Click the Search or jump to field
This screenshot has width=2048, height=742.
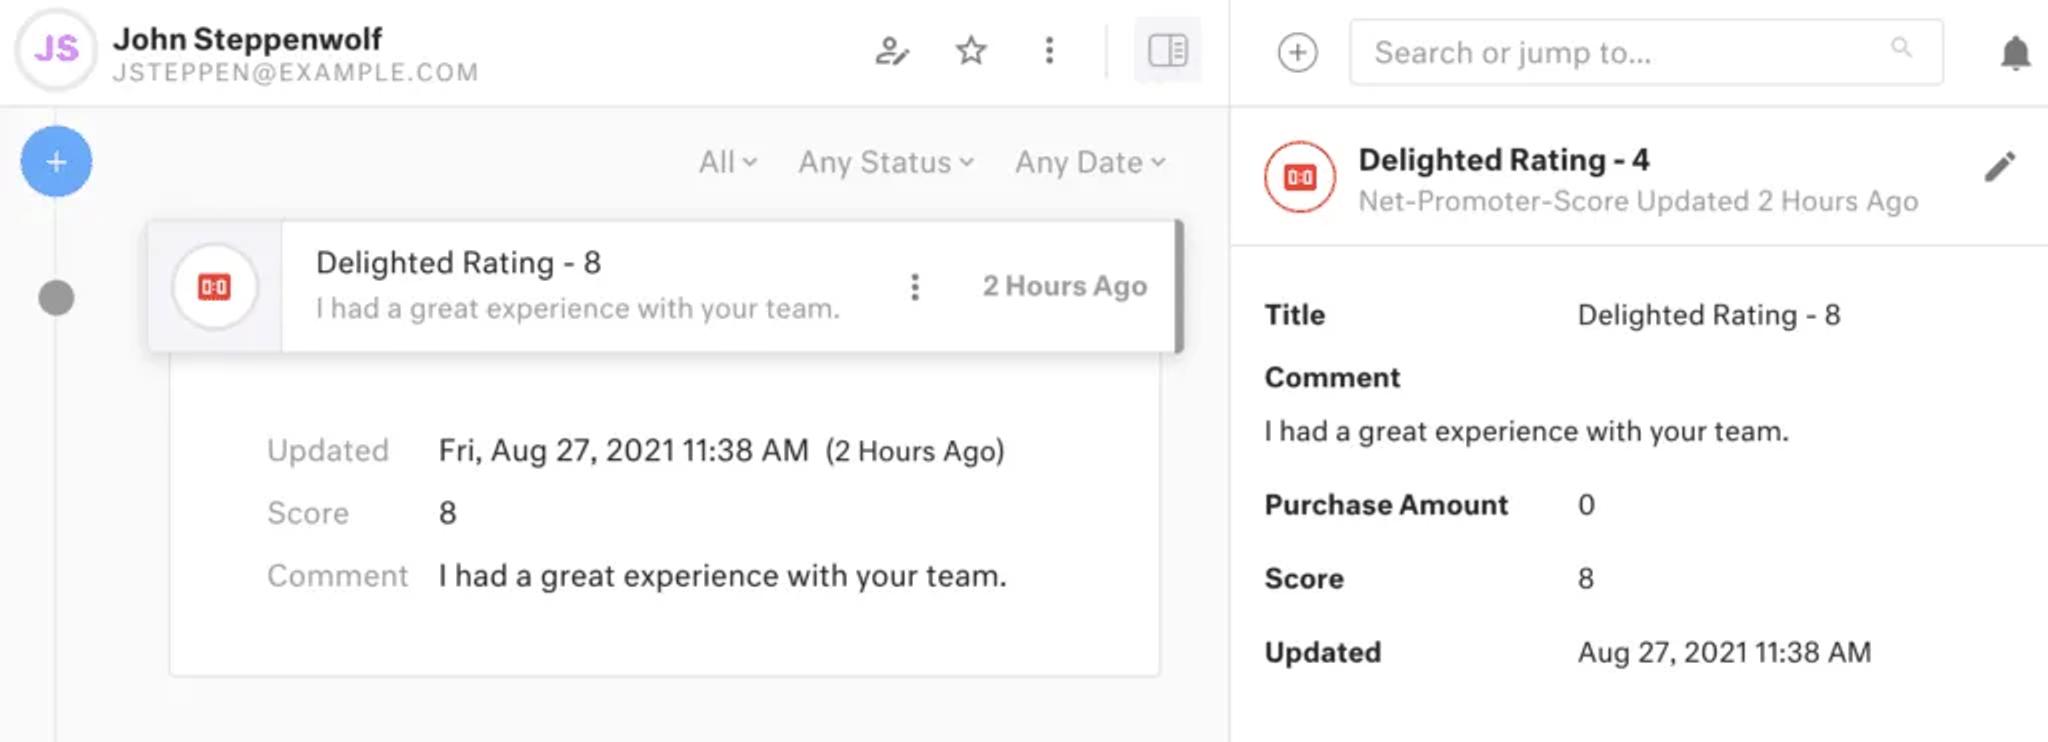tap(1646, 52)
